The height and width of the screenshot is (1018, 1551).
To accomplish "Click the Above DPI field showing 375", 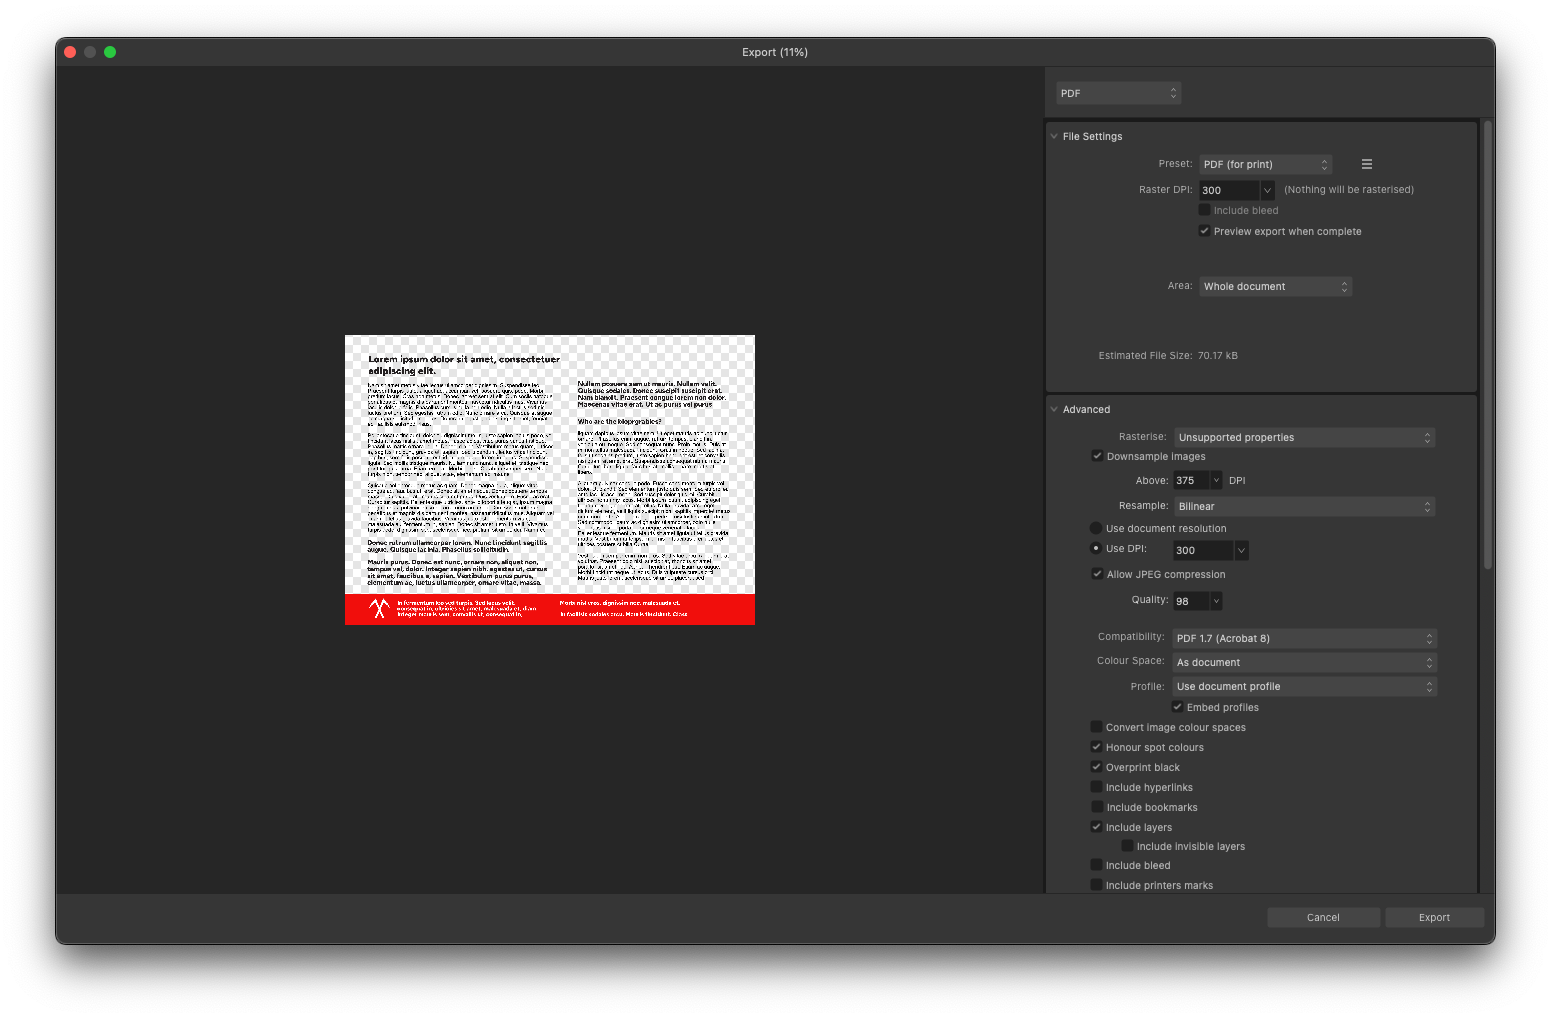I will pos(1191,480).
